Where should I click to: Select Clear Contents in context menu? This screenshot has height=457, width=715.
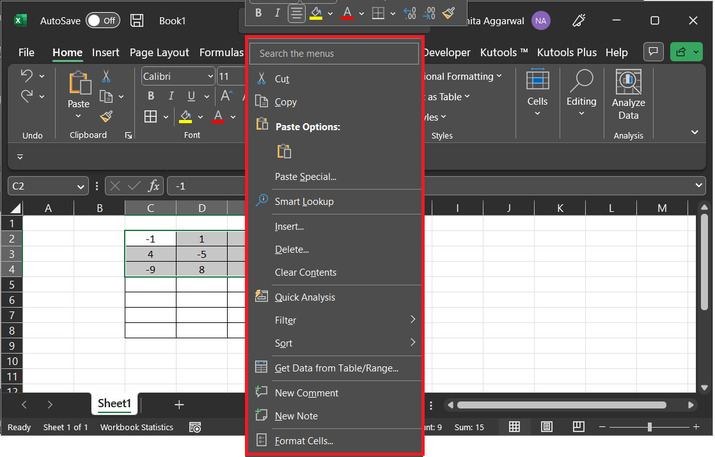pos(334,272)
